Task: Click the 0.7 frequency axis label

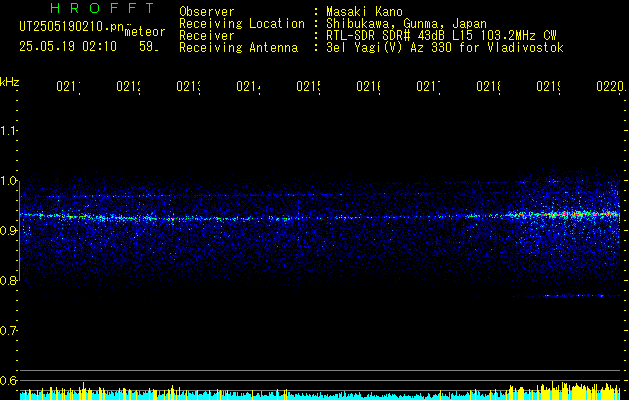Action: point(9,331)
